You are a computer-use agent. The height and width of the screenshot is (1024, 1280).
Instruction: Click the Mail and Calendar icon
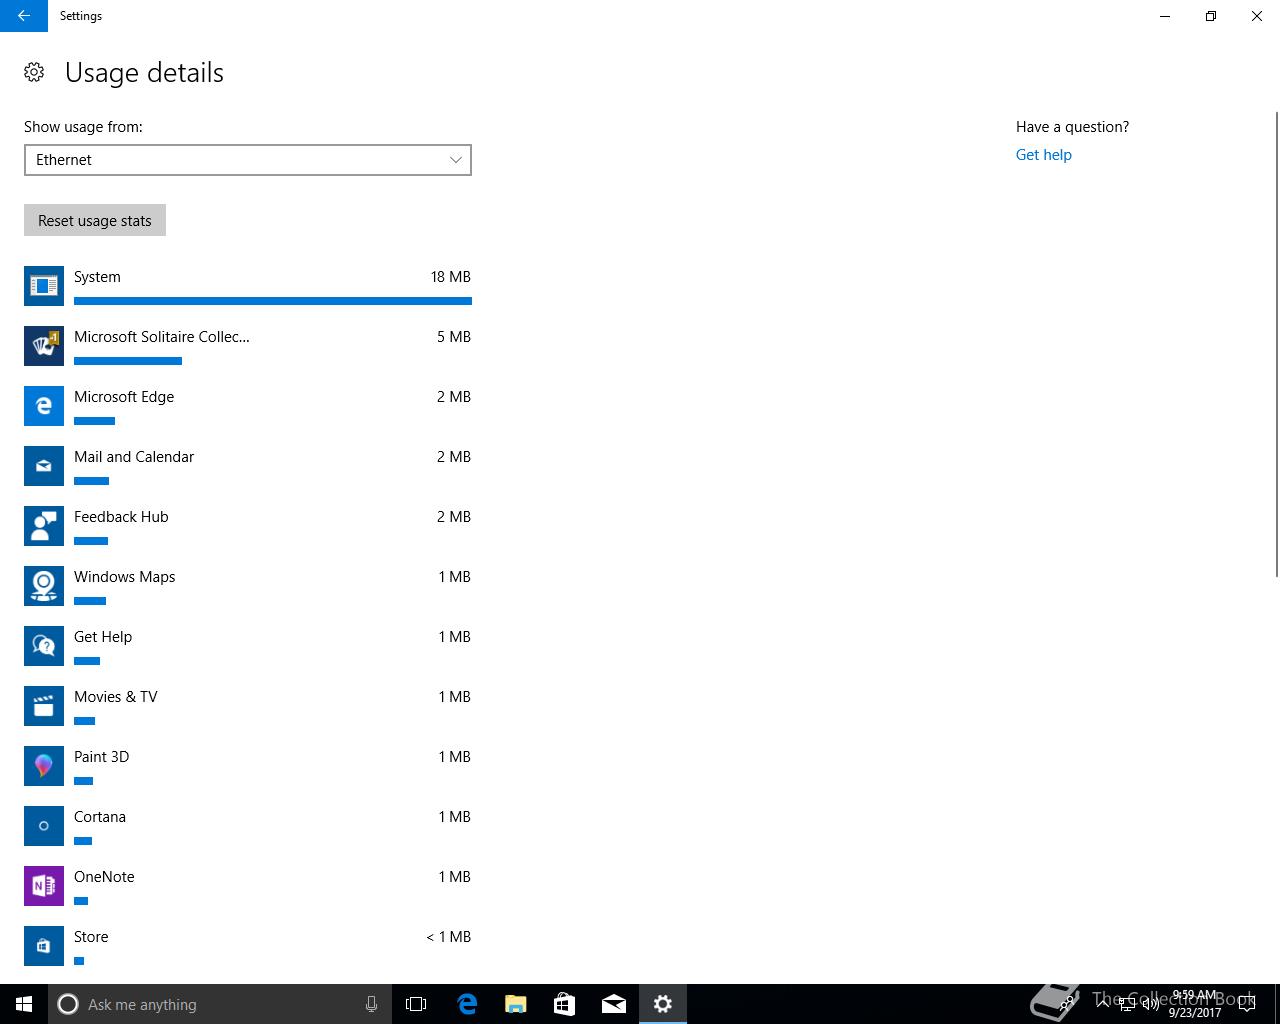(44, 466)
